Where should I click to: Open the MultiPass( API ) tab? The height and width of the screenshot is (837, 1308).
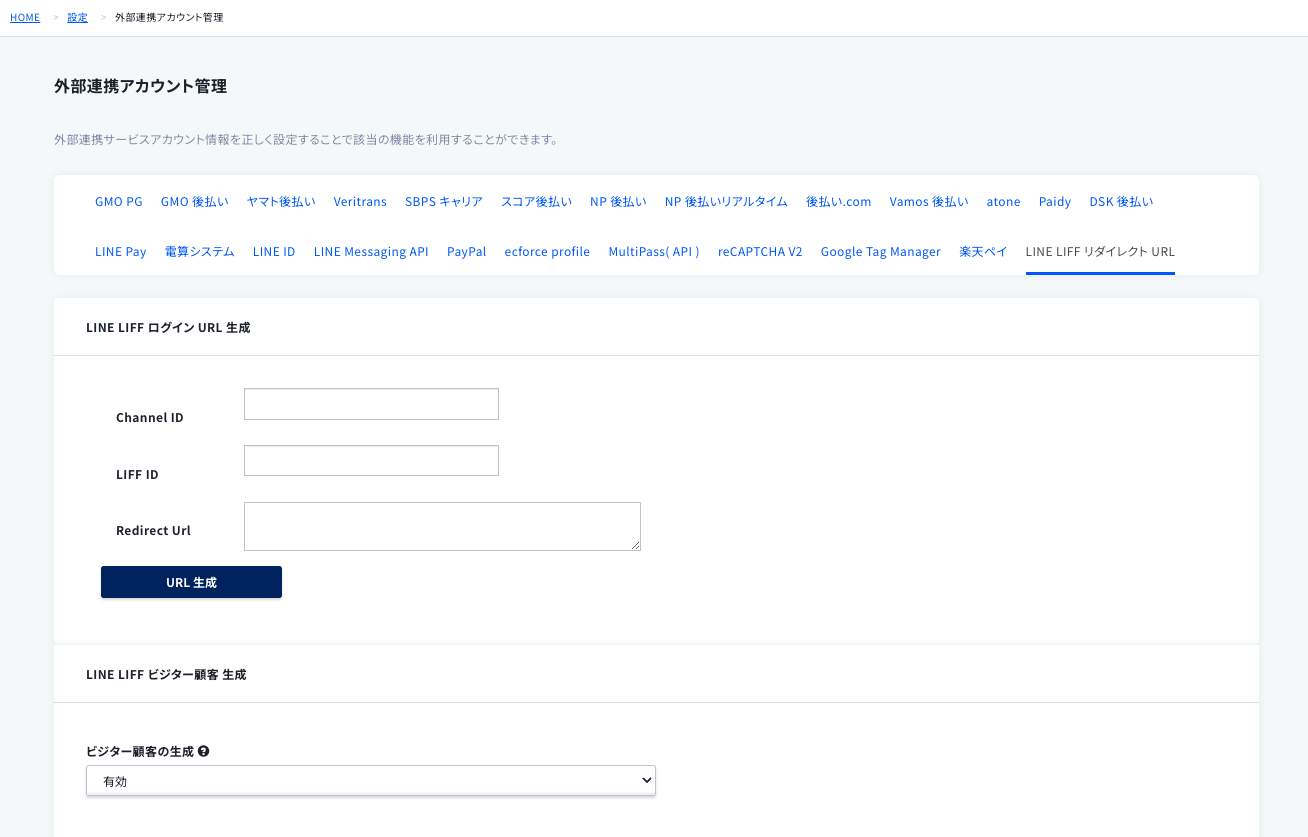[x=653, y=251]
